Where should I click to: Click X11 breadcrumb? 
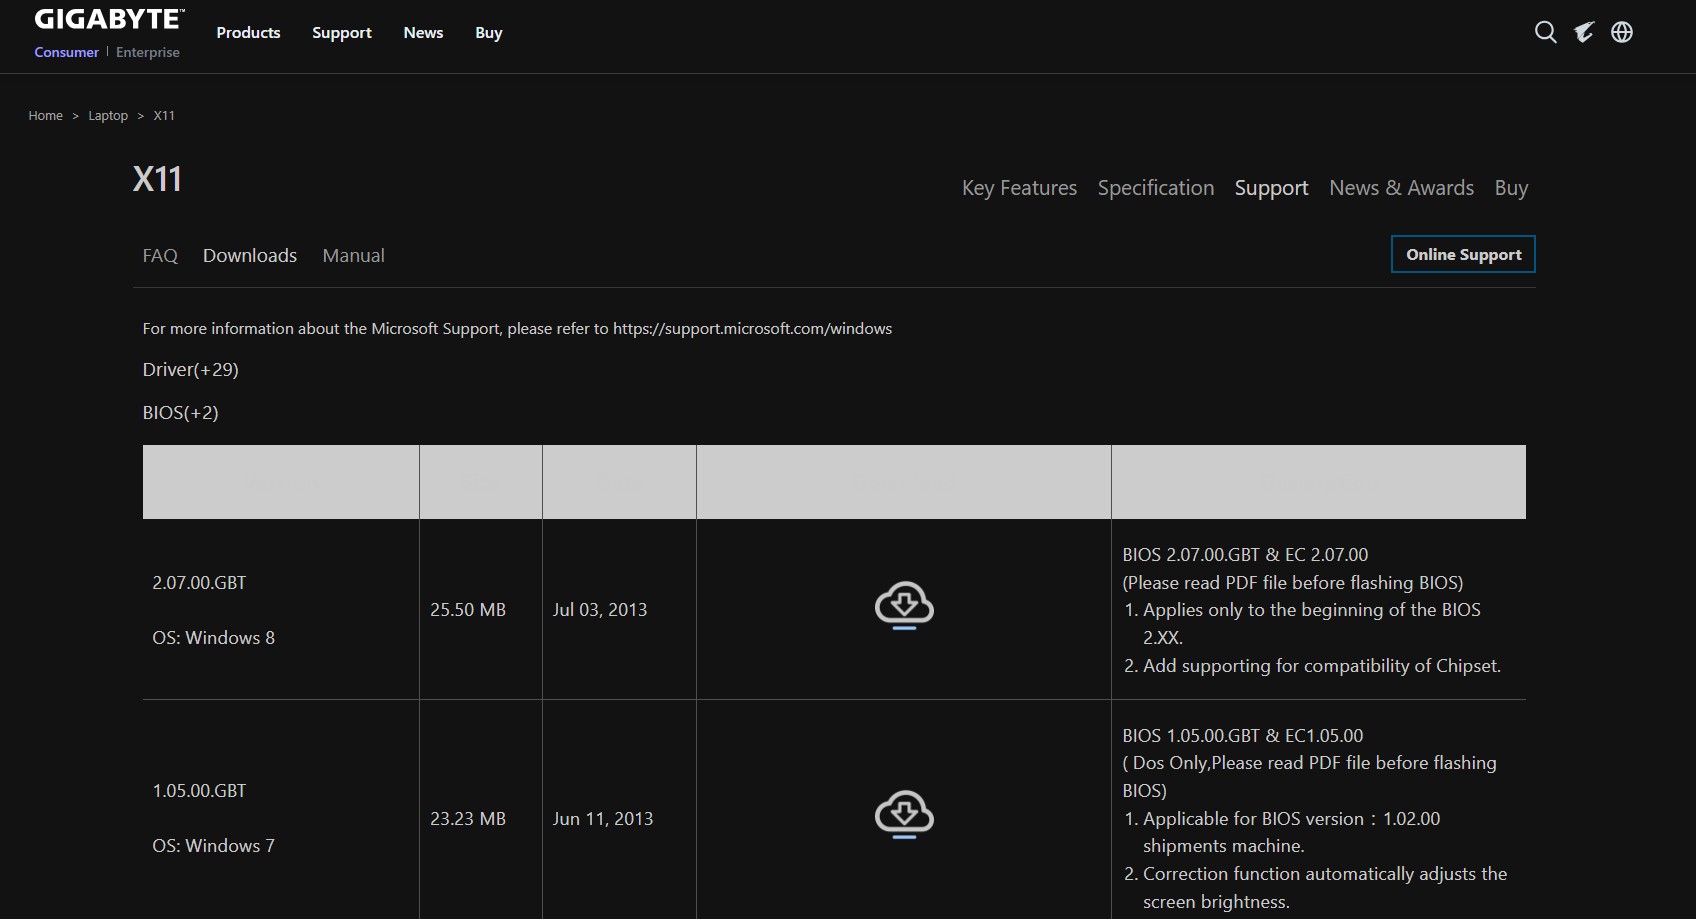point(164,116)
